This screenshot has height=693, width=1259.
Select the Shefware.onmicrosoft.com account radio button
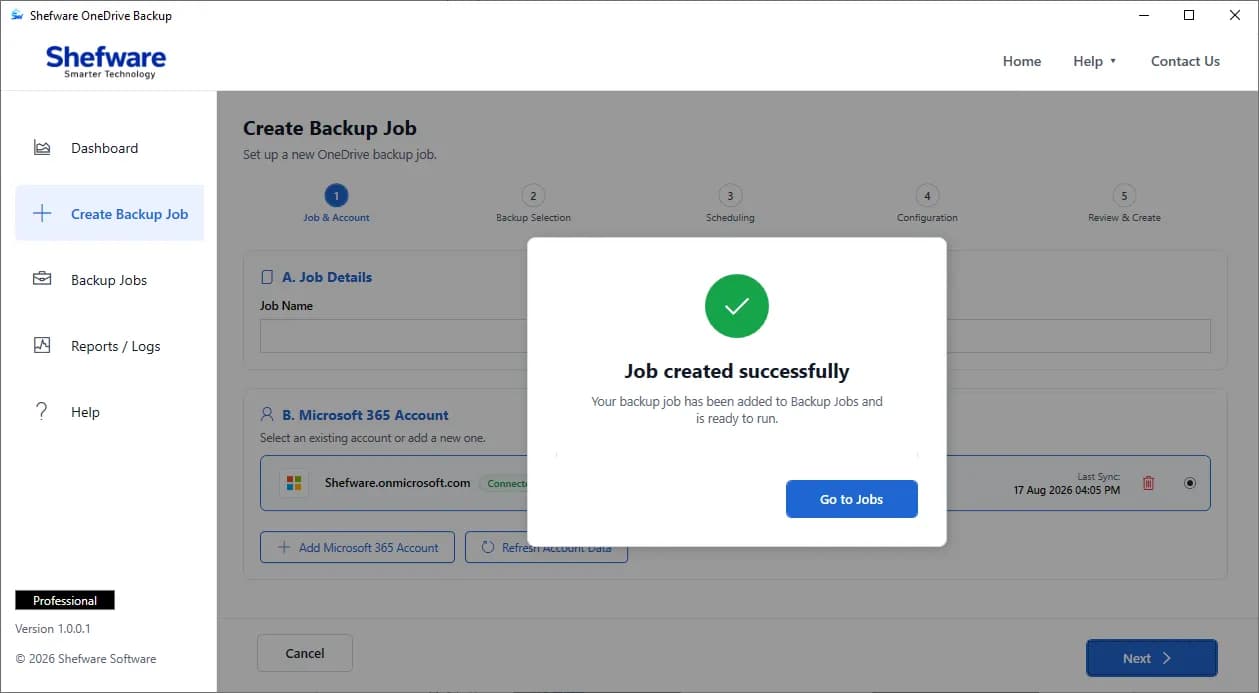1189,483
